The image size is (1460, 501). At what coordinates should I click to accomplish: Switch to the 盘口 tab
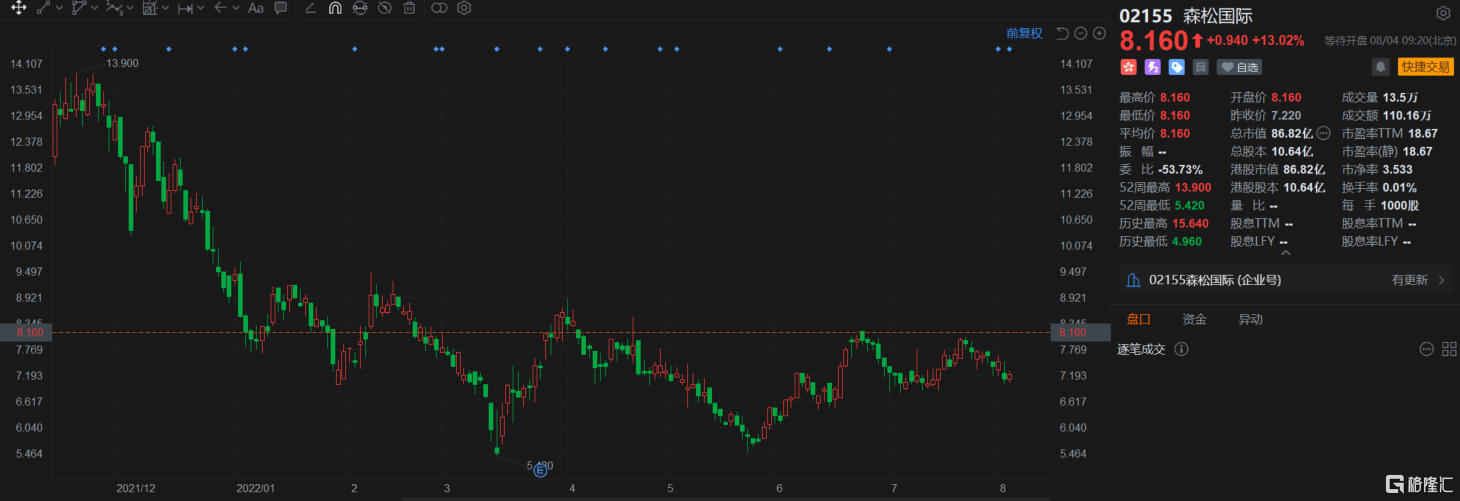tap(1139, 320)
